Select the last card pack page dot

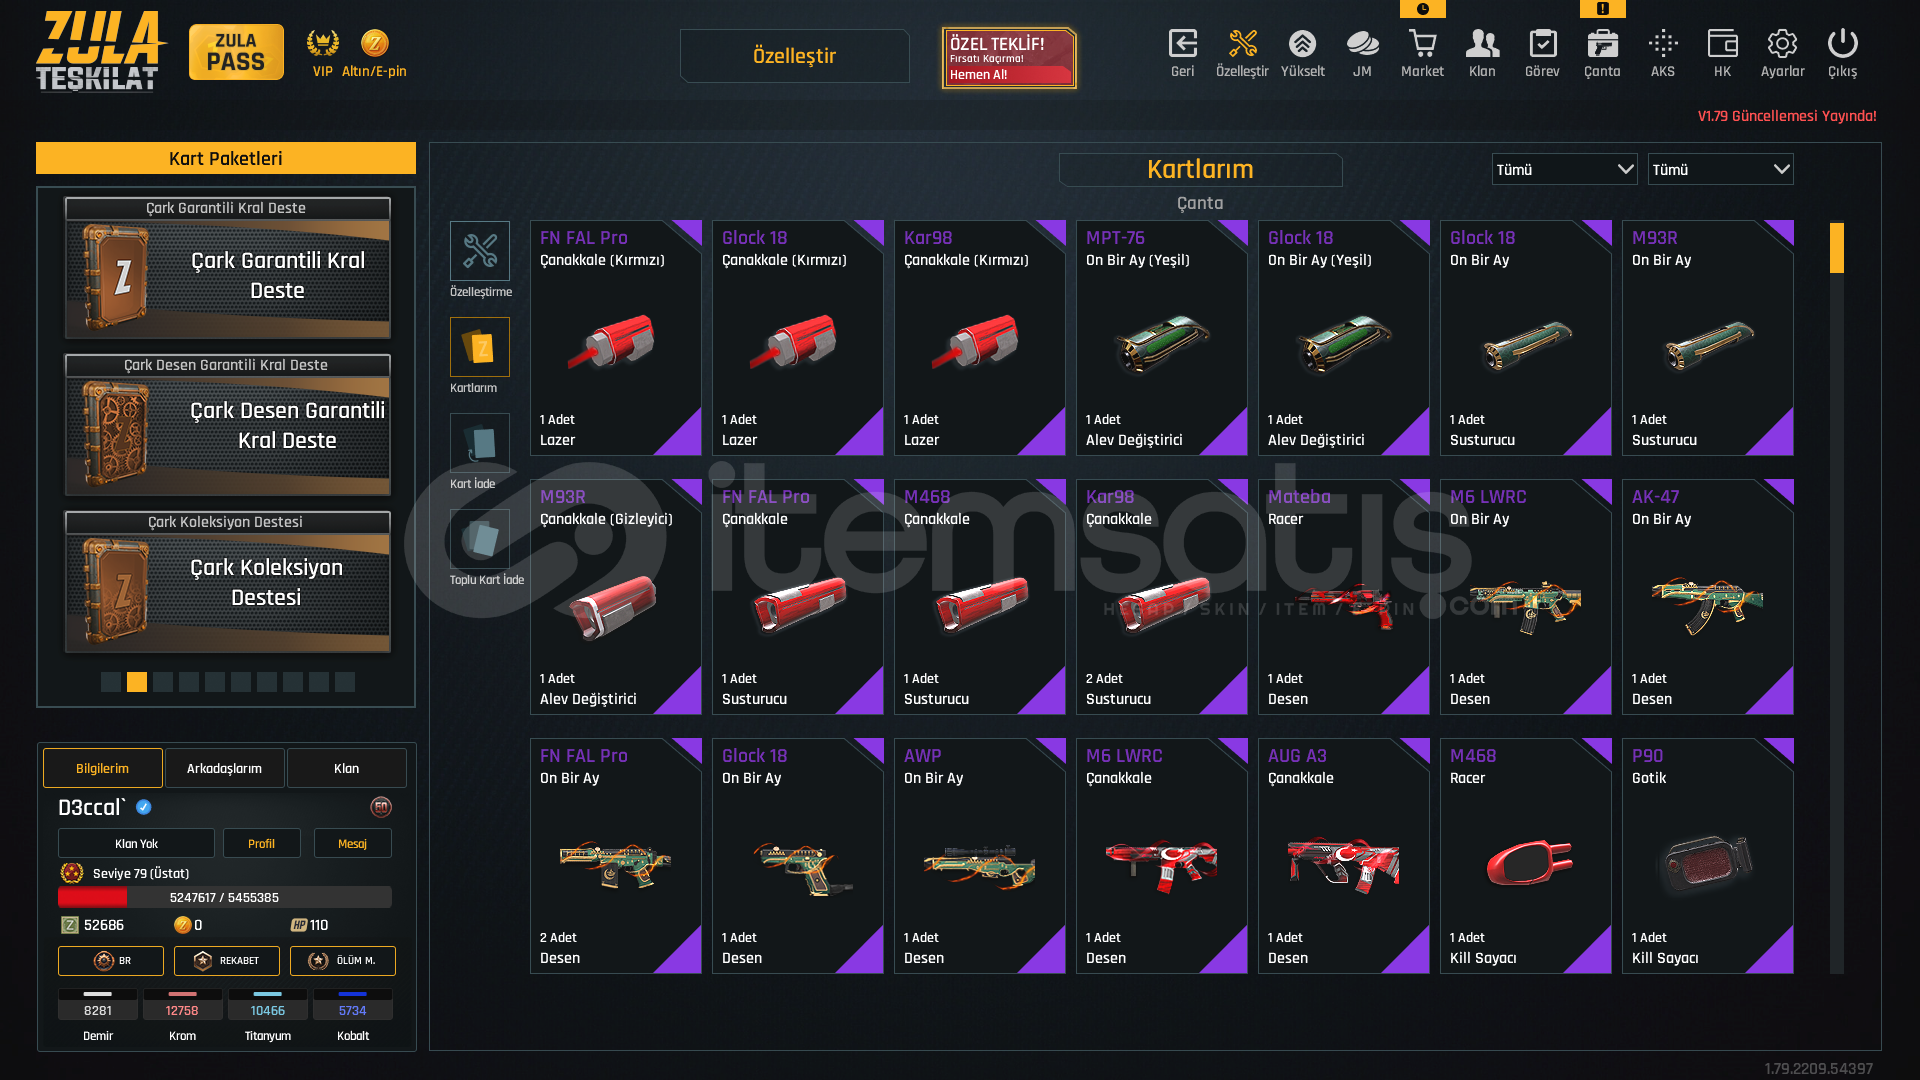click(345, 682)
